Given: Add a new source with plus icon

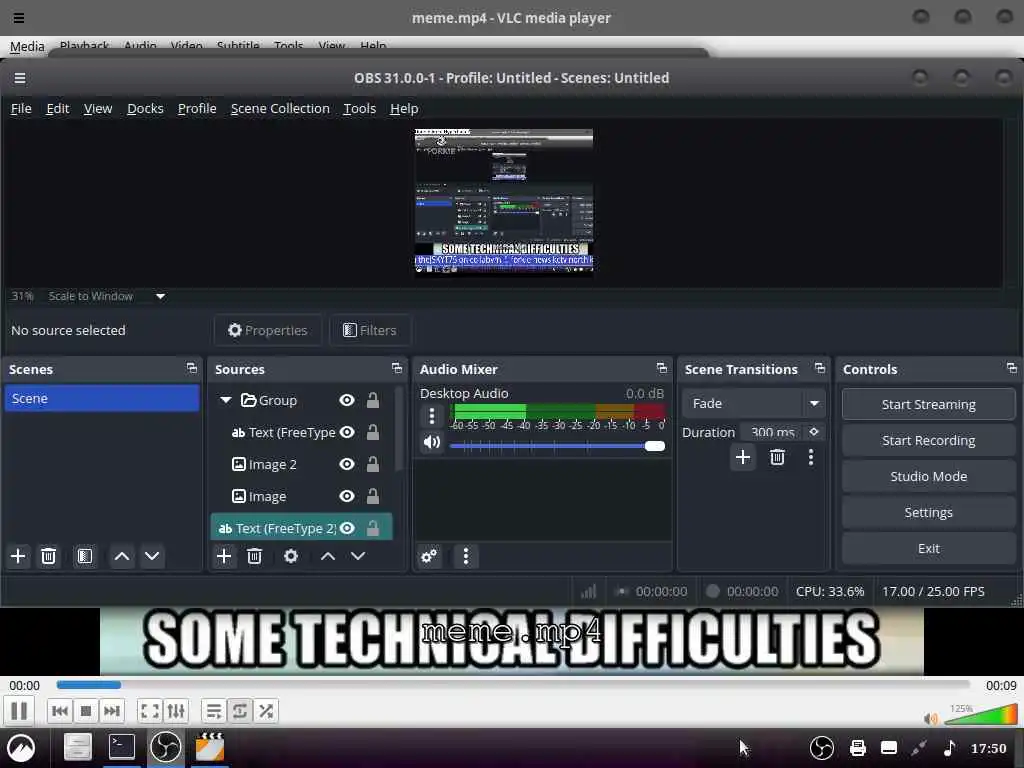Looking at the screenshot, I should tap(224, 556).
